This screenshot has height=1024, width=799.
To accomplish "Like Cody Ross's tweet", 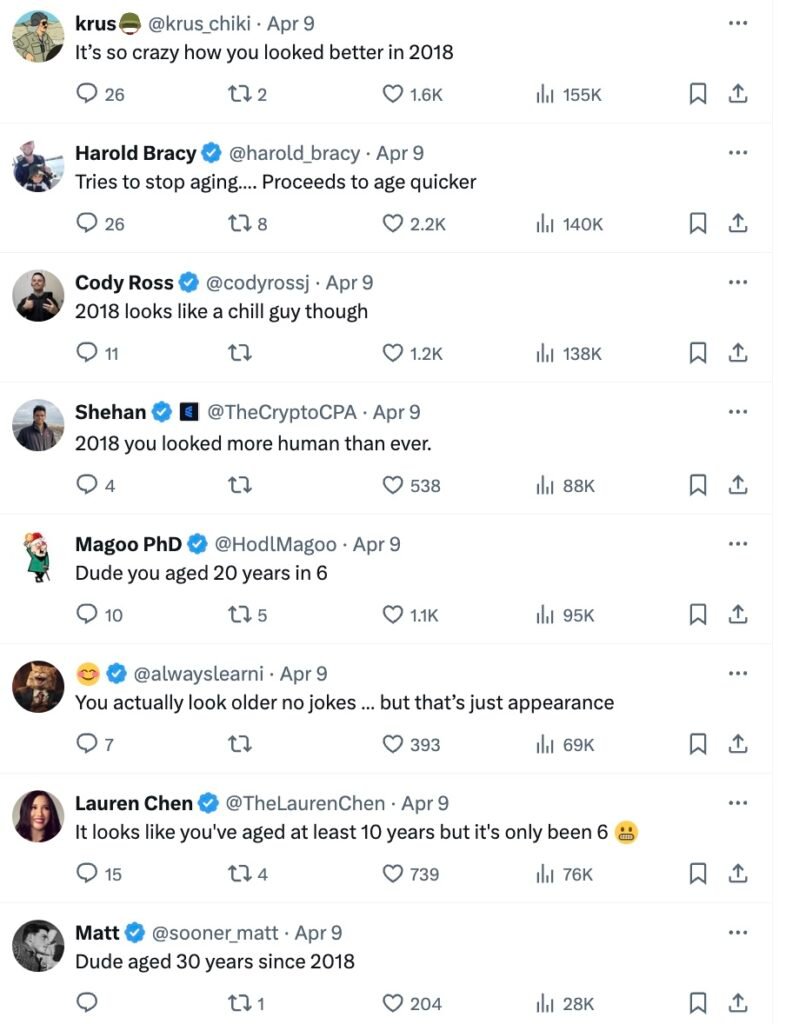I will [394, 354].
